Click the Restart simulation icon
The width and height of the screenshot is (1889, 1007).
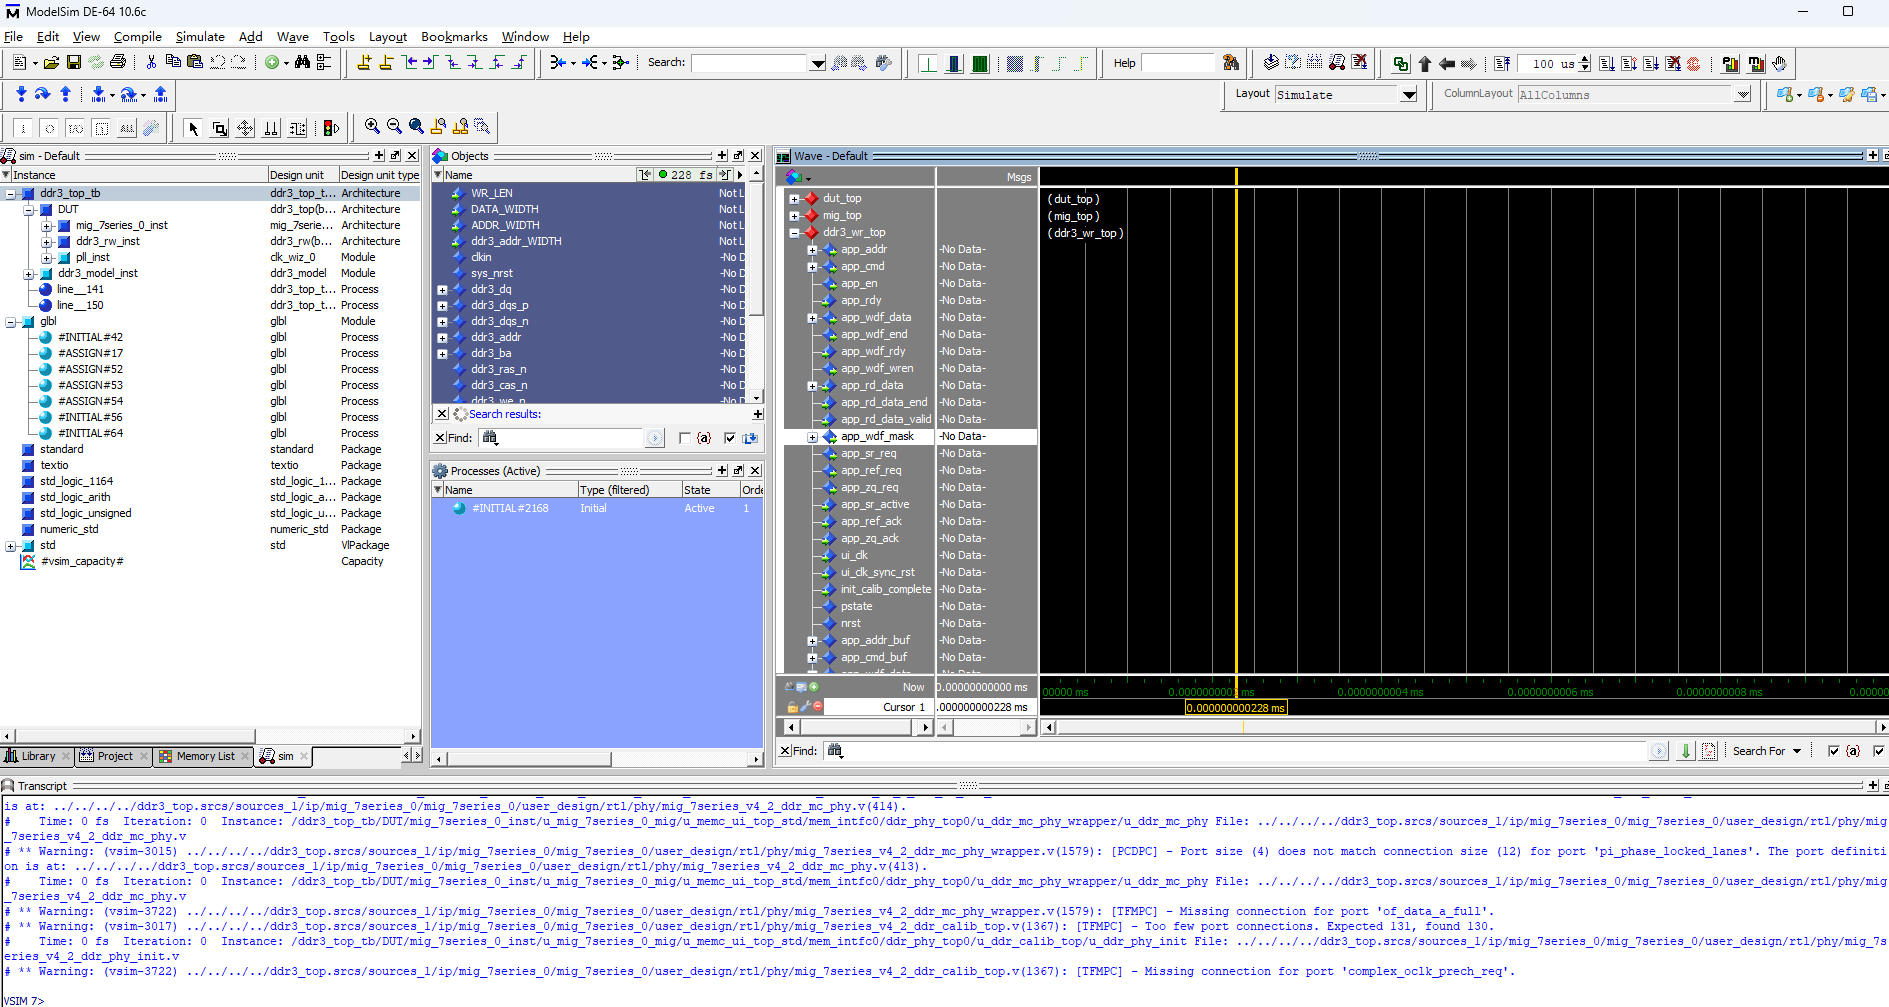tap(1502, 63)
